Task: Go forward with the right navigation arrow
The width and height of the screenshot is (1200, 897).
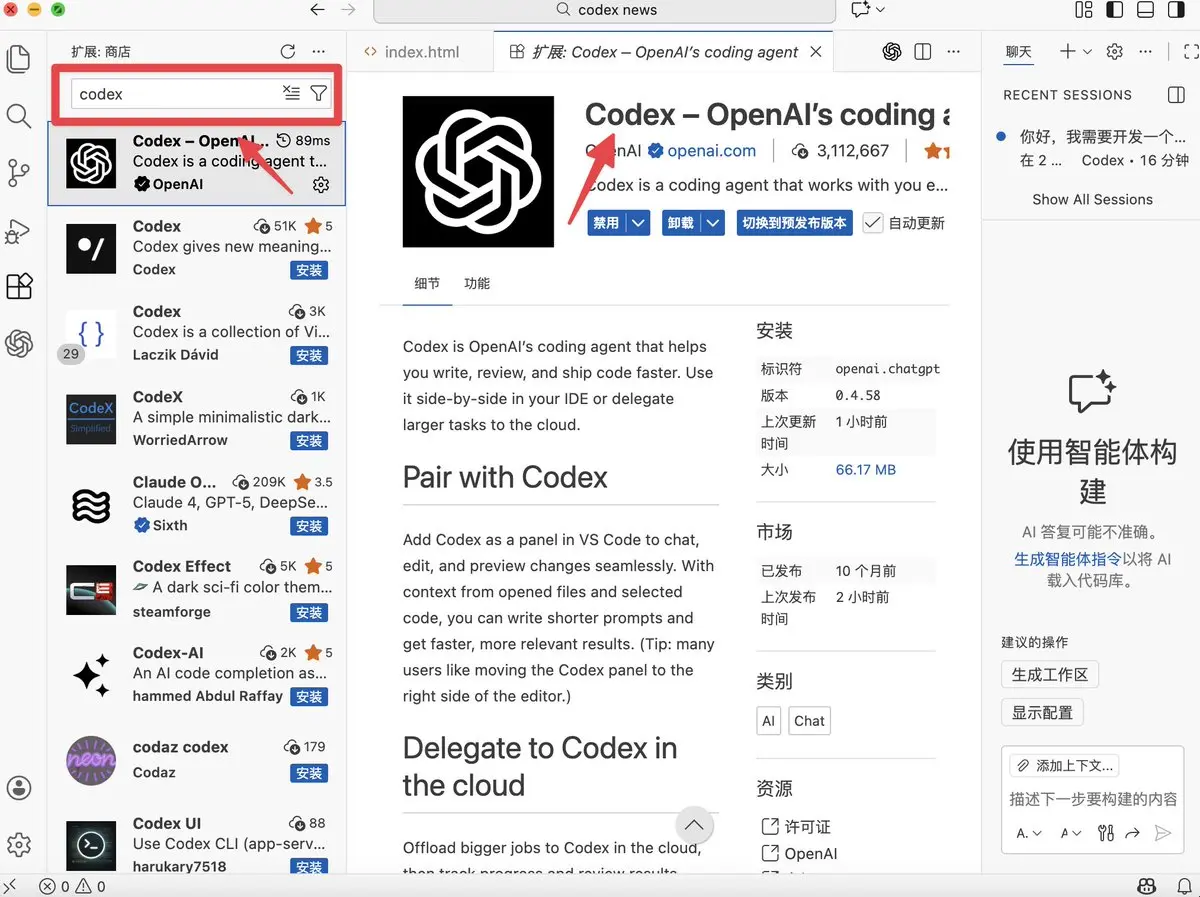Action: [348, 9]
